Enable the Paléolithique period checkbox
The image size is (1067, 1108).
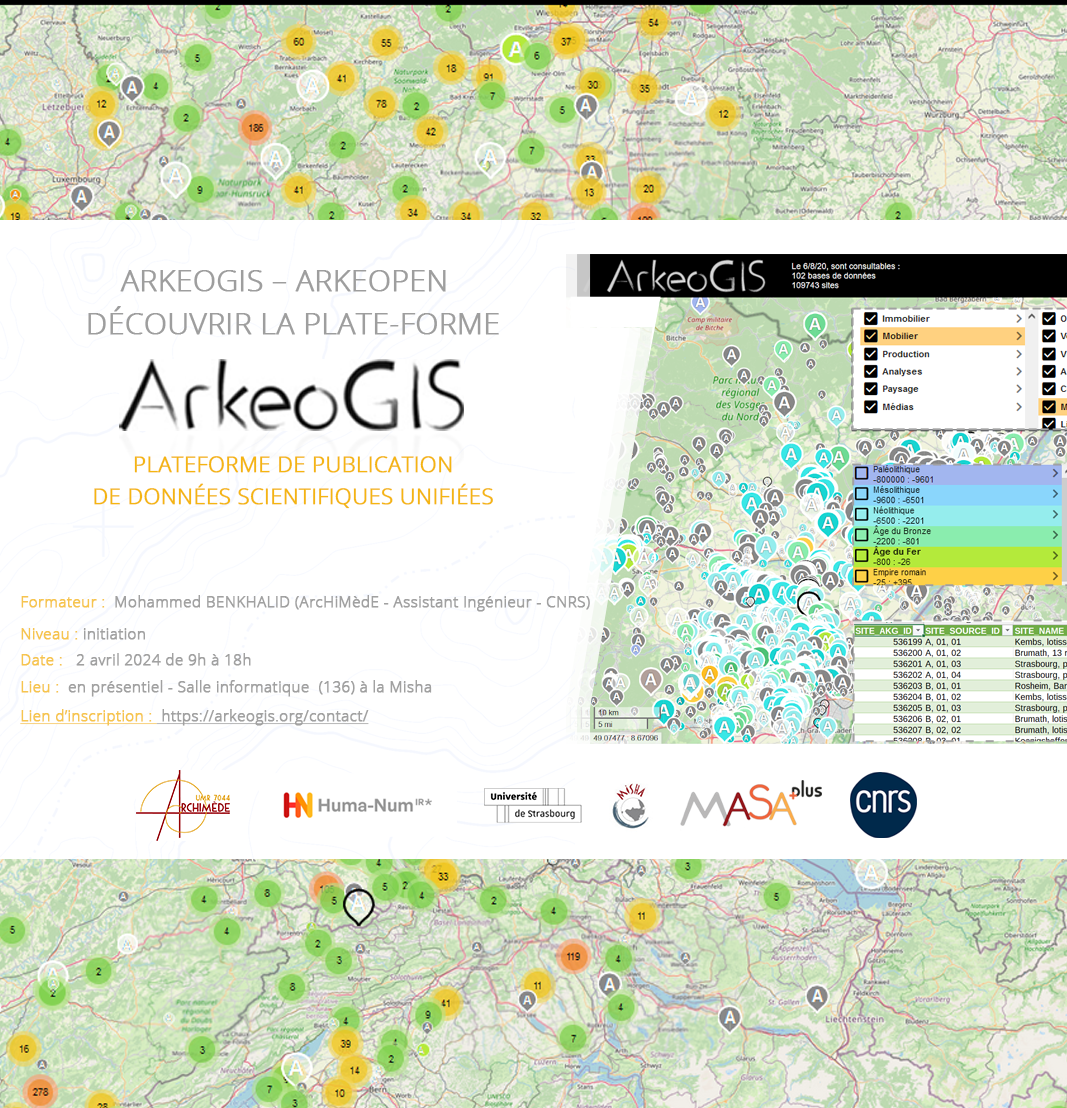tap(862, 473)
